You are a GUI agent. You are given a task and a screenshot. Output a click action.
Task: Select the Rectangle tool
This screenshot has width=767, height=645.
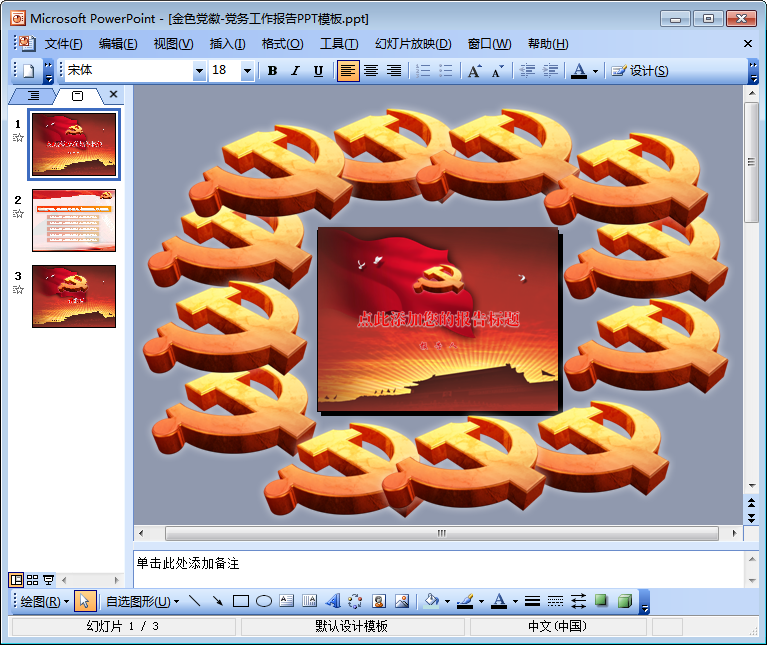click(241, 601)
